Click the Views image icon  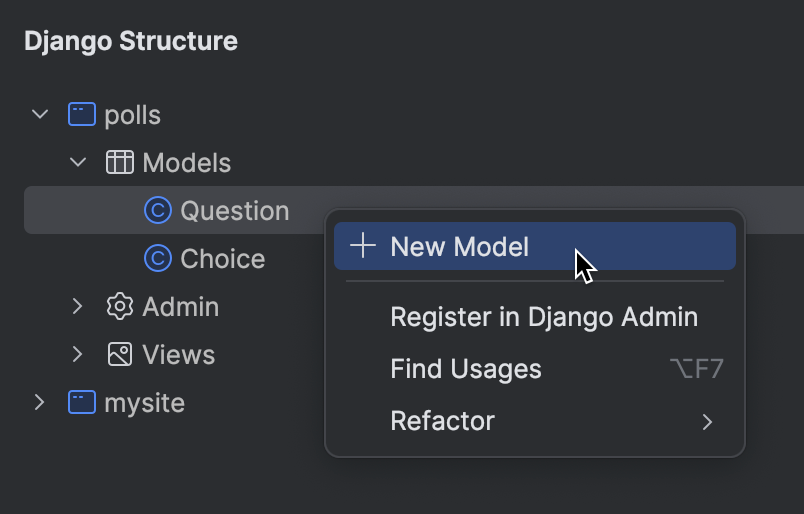(x=120, y=355)
